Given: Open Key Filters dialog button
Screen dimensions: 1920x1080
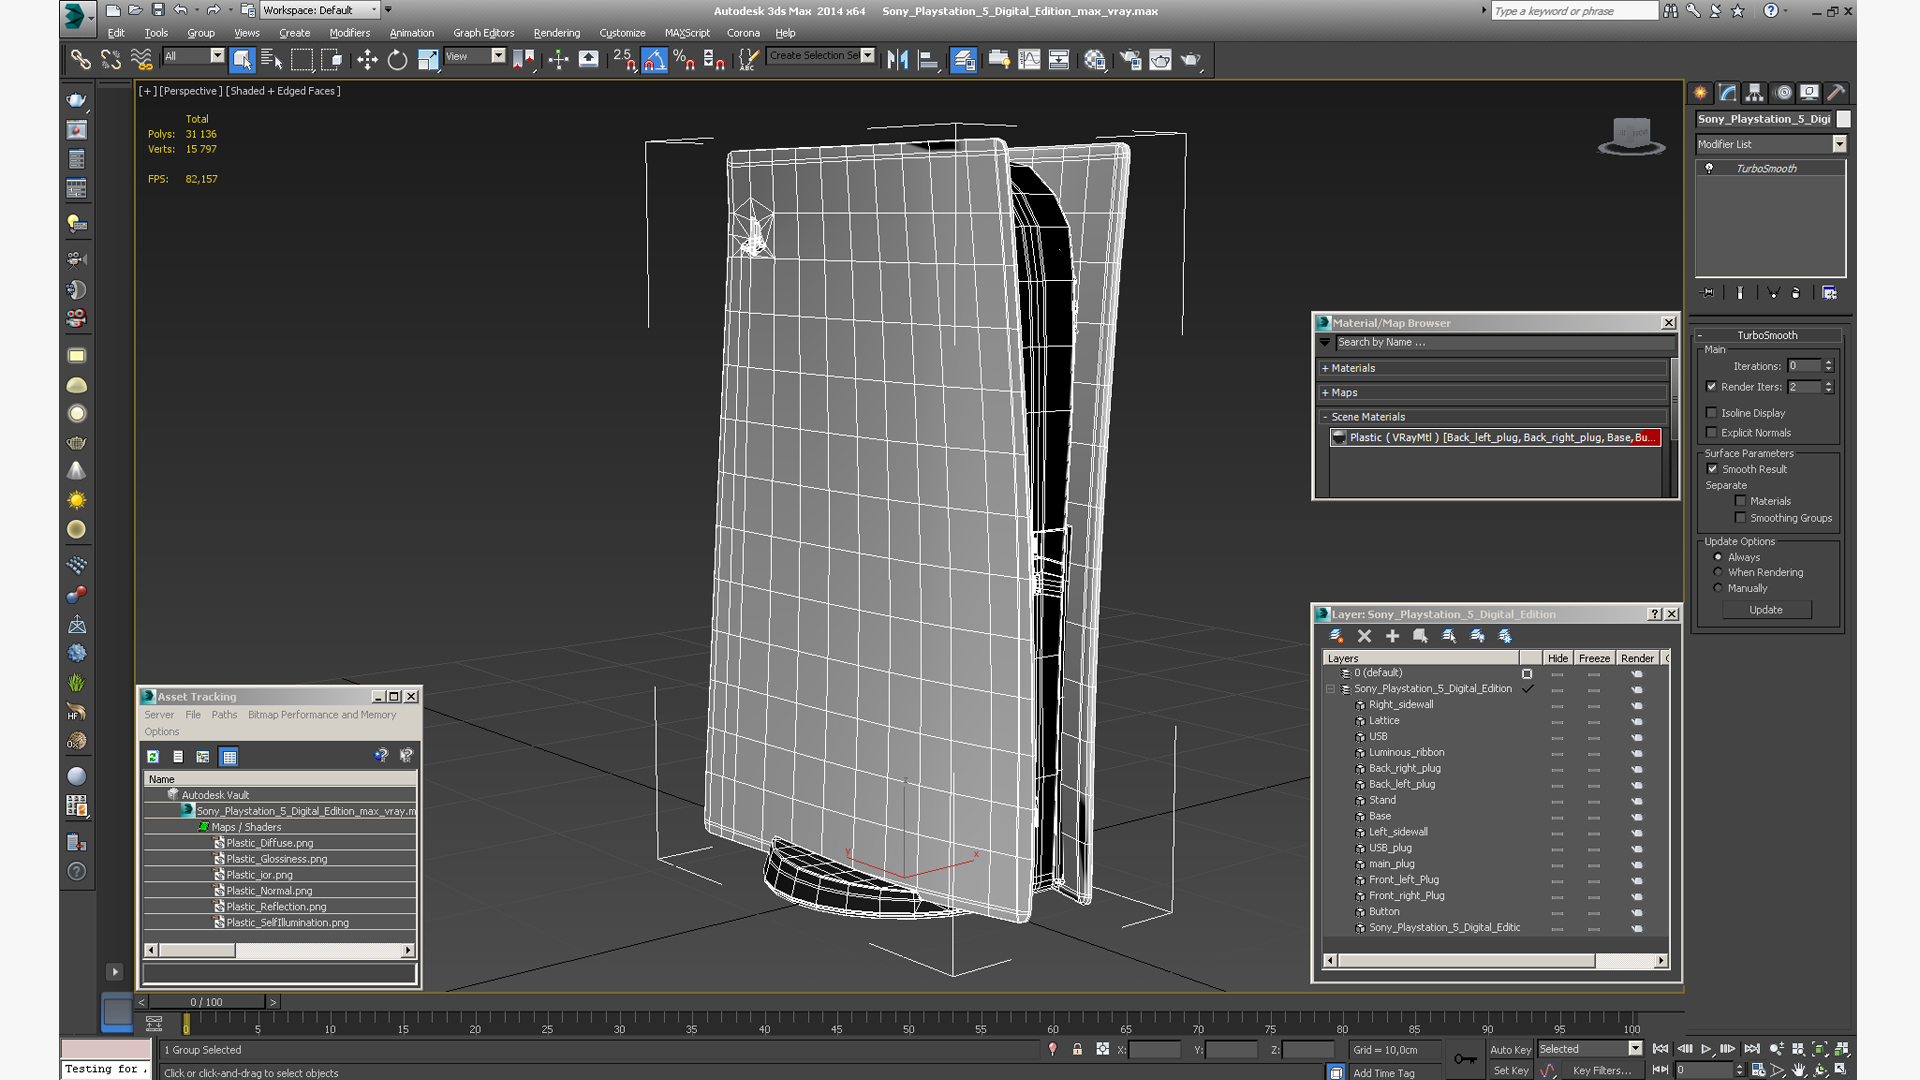Looking at the screenshot, I should (1601, 1070).
